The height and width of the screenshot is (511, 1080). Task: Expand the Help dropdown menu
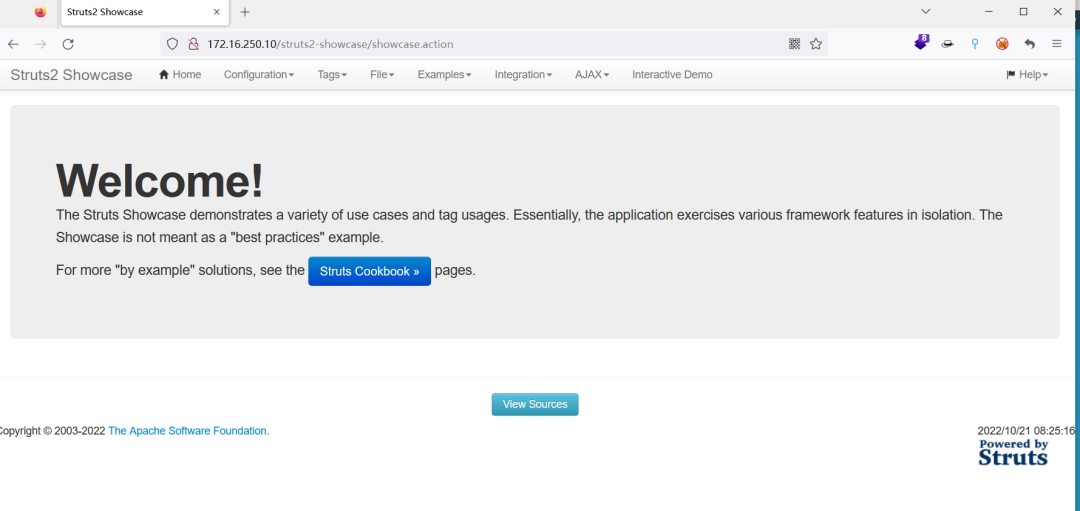click(1027, 74)
